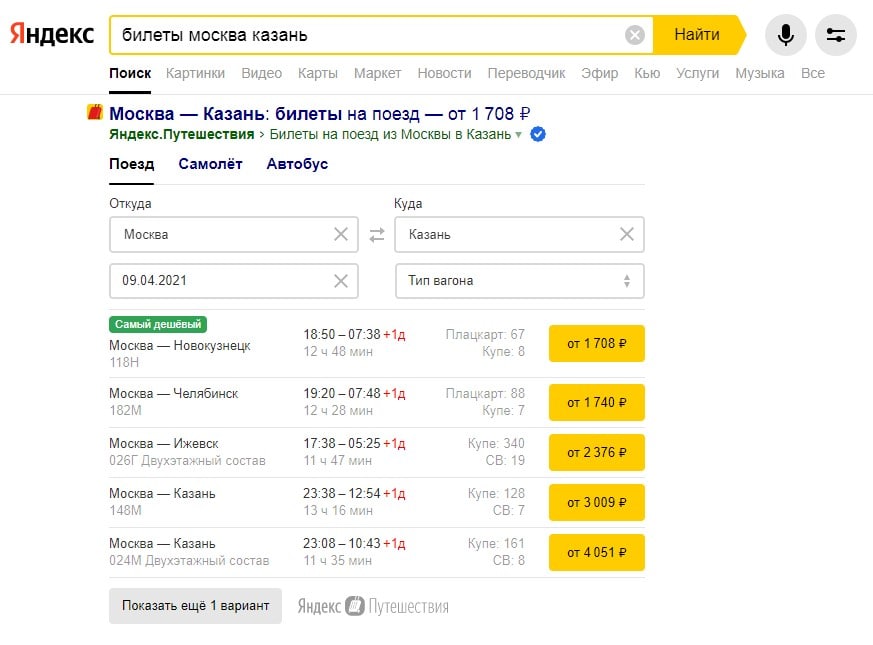The height and width of the screenshot is (645, 873).
Task: Buy ticket from 1 740 ₽
Action: 596,402
